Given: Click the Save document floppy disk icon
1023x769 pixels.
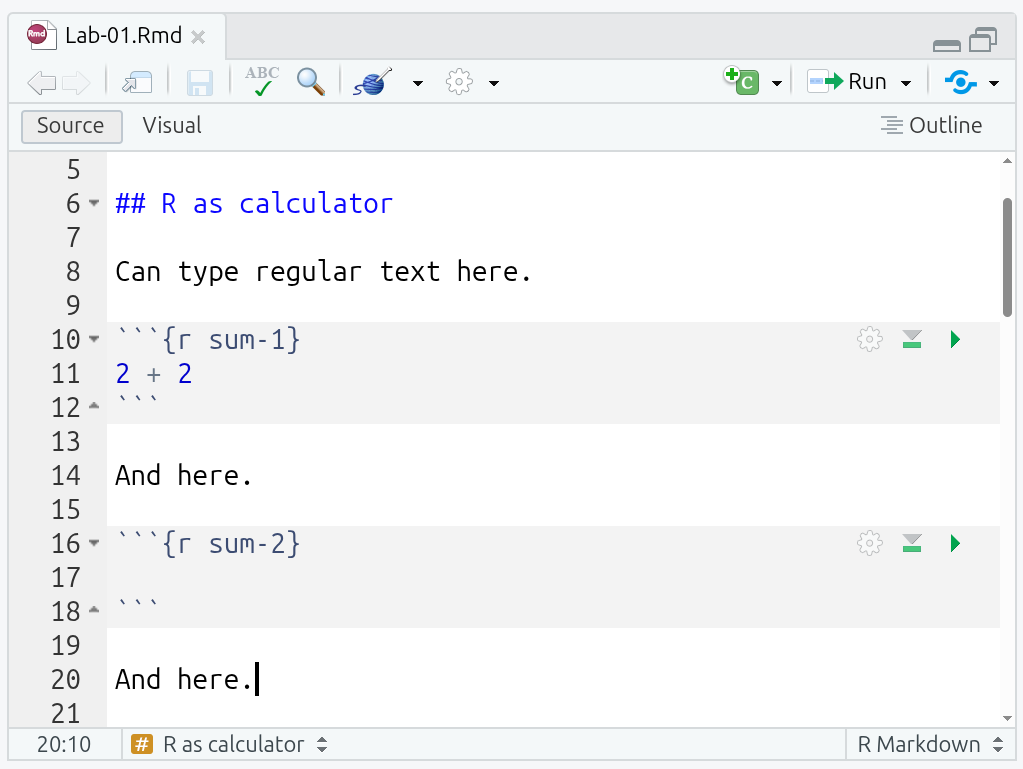Looking at the screenshot, I should 200,82.
